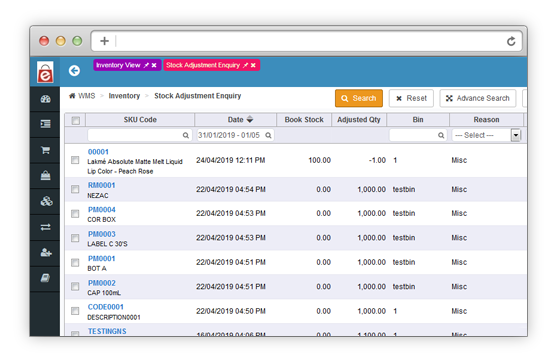Focus the SKU Code filter input
556x363 pixels.
140,135
